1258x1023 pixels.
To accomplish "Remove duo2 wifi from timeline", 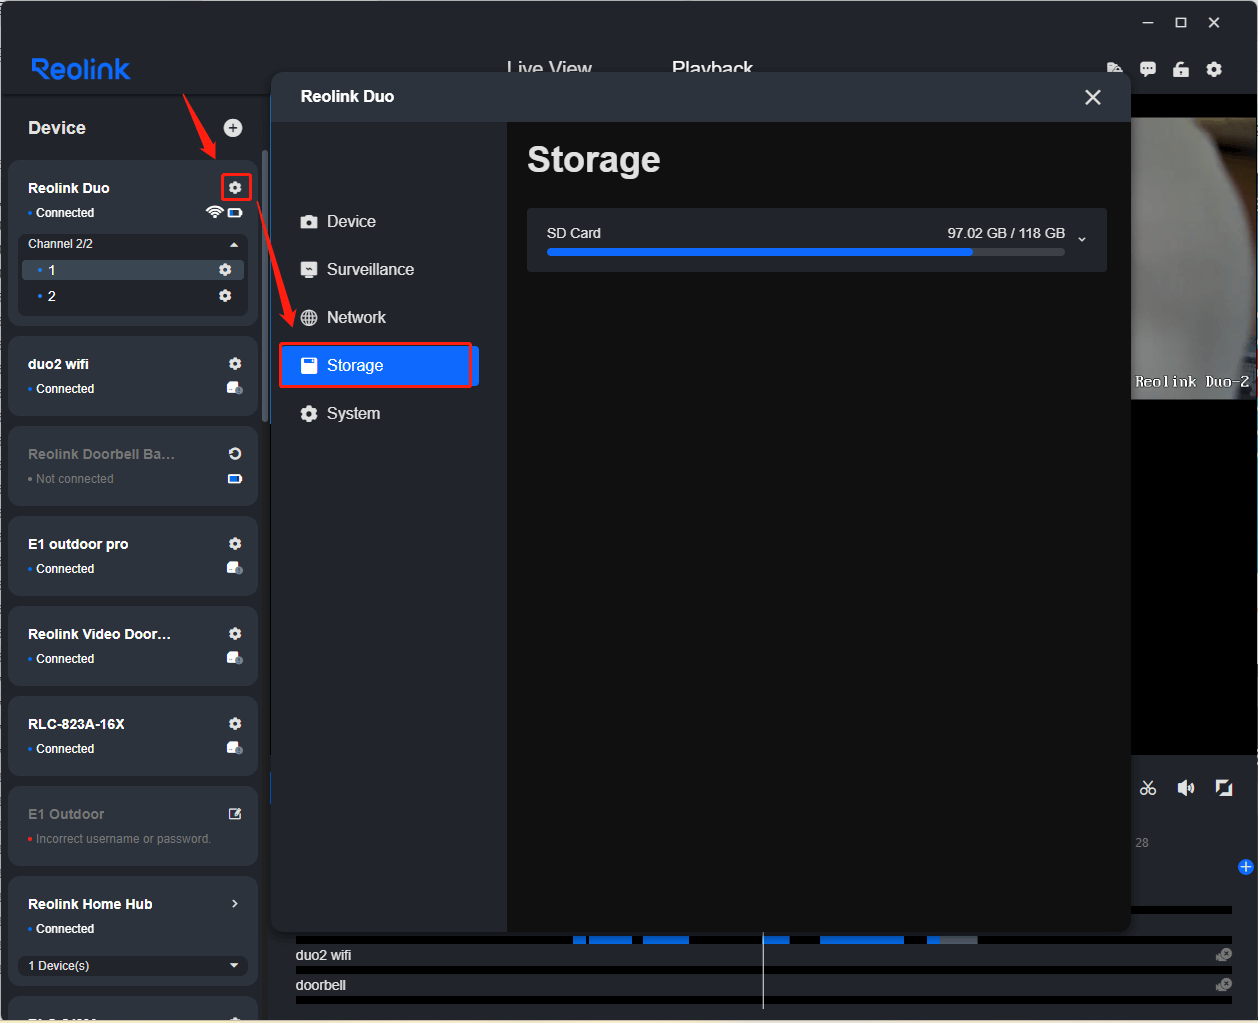I will click(x=1224, y=955).
